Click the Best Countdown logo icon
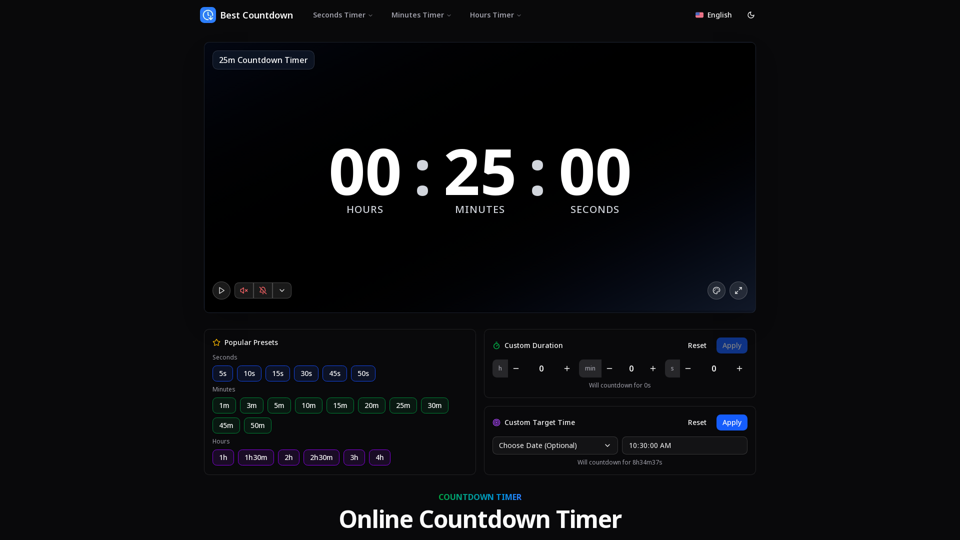This screenshot has width=960, height=540. (208, 15)
